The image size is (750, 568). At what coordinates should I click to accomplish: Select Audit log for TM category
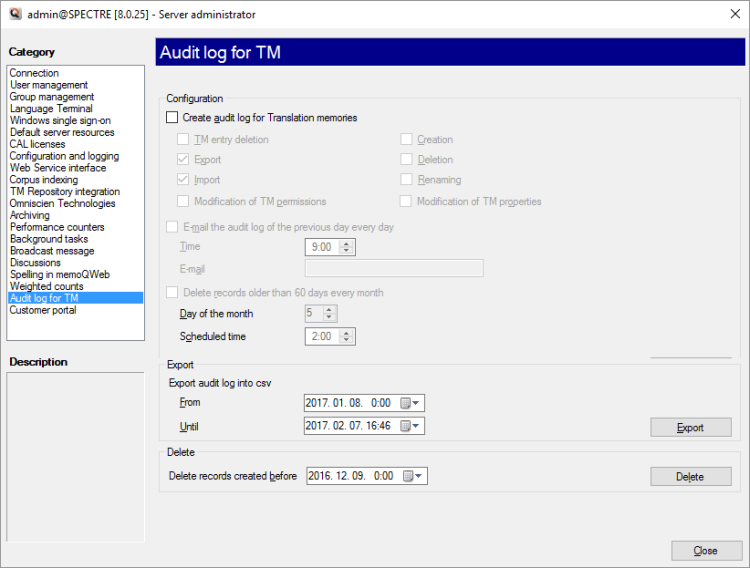click(76, 298)
